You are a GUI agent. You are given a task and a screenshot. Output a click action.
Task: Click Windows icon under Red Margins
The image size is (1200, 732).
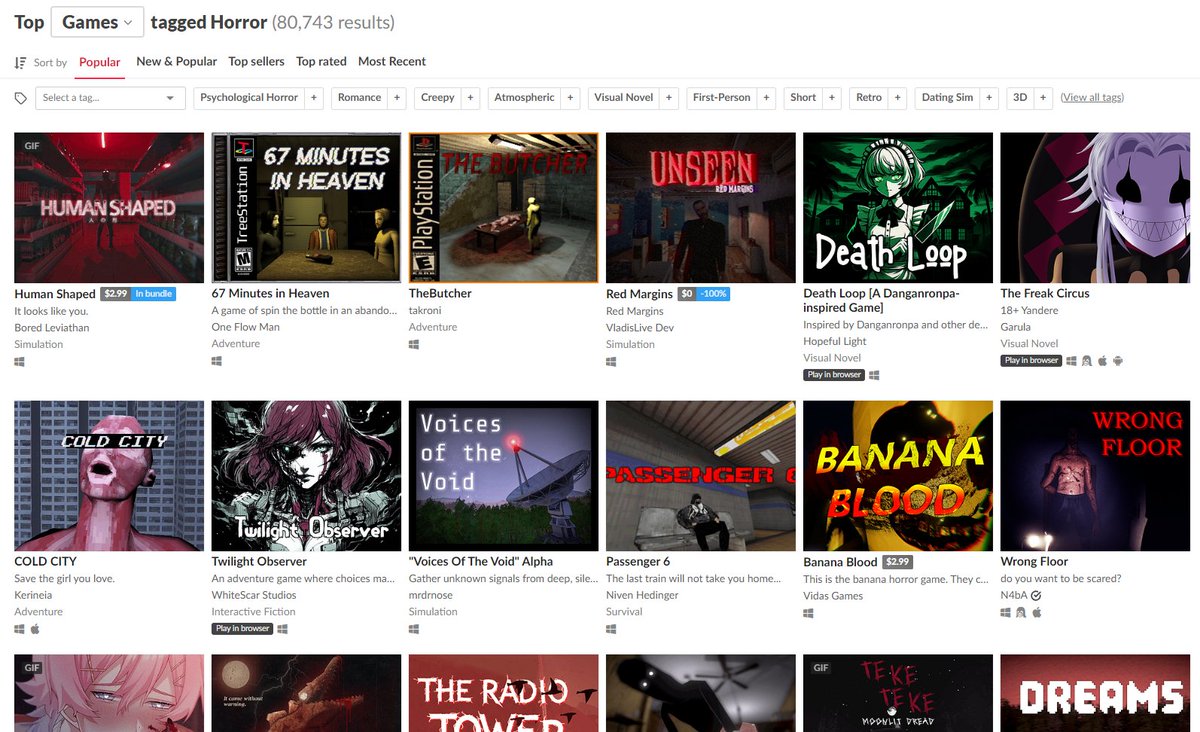(x=611, y=361)
